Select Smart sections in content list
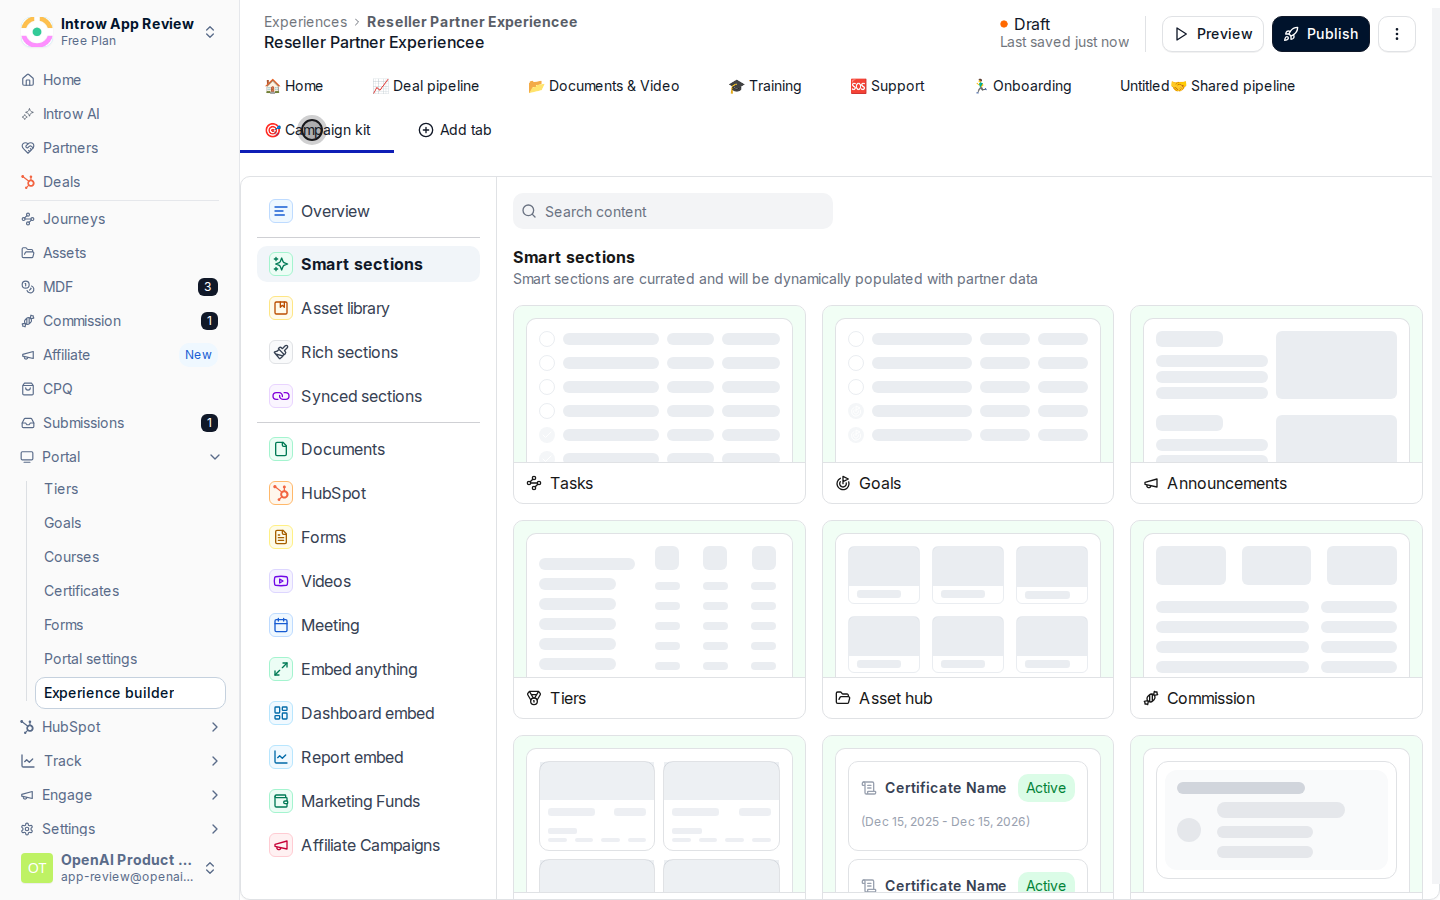The image size is (1440, 900). tap(368, 264)
